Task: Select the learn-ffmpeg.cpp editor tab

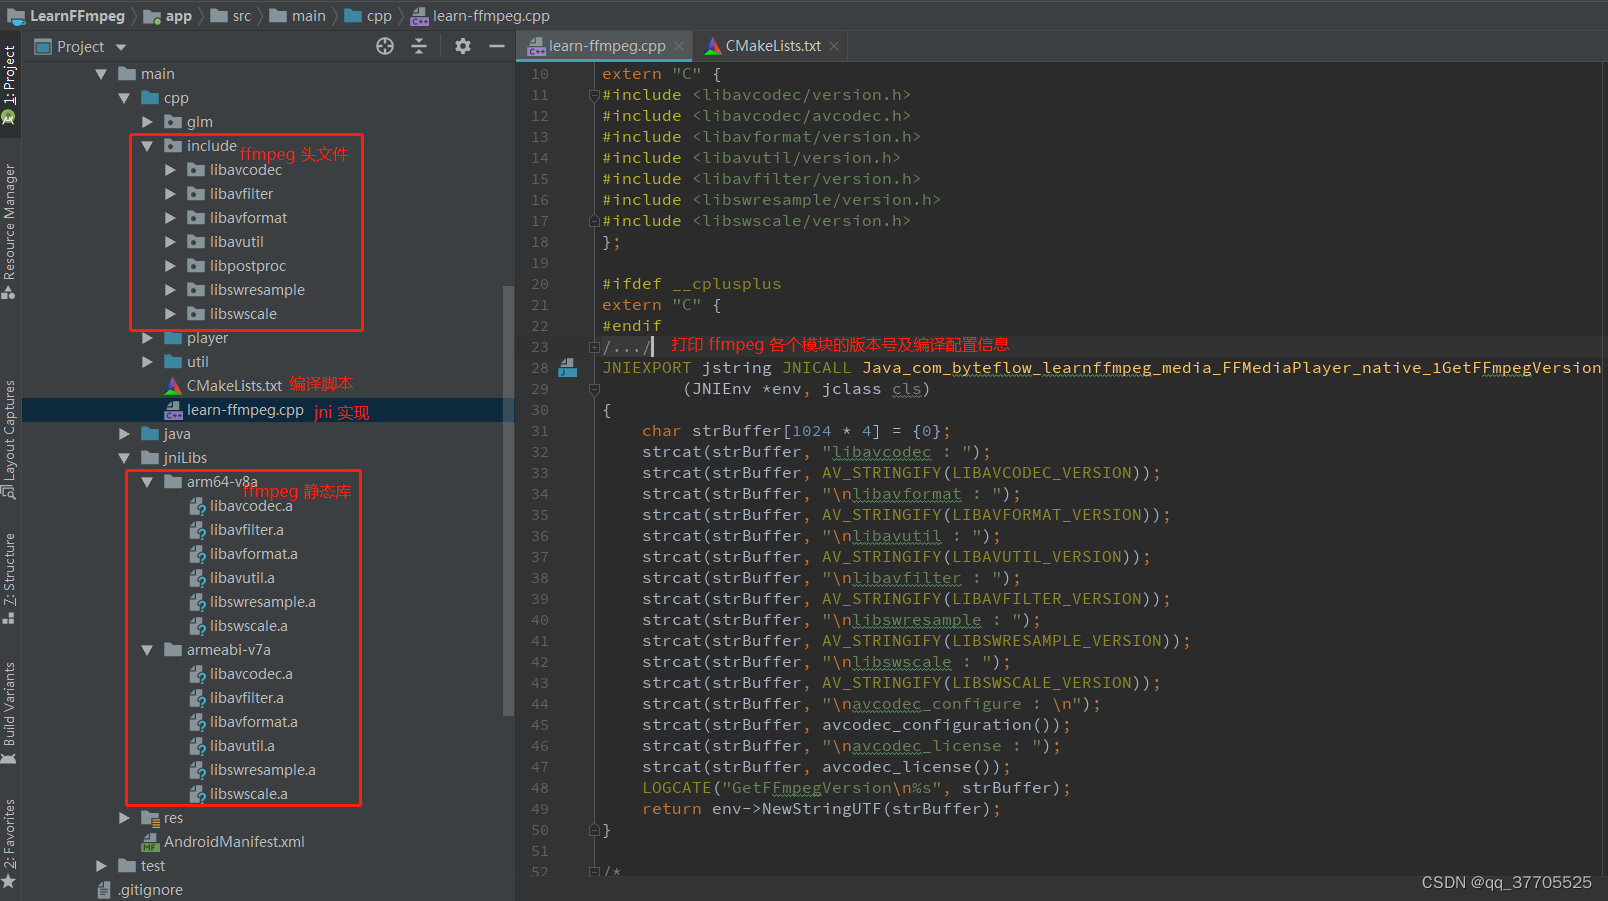Action: [606, 46]
